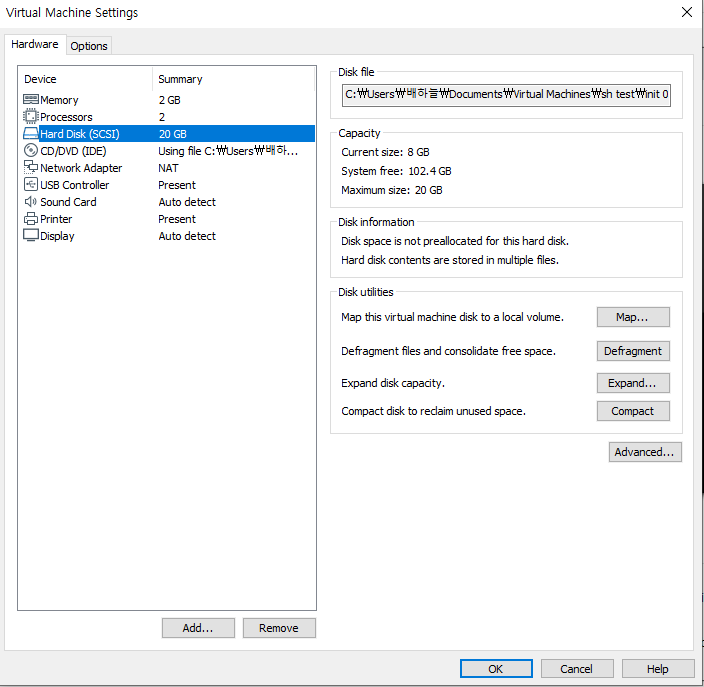Select the Display device label
Image resolution: width=704 pixels, height=687 pixels.
(57, 236)
